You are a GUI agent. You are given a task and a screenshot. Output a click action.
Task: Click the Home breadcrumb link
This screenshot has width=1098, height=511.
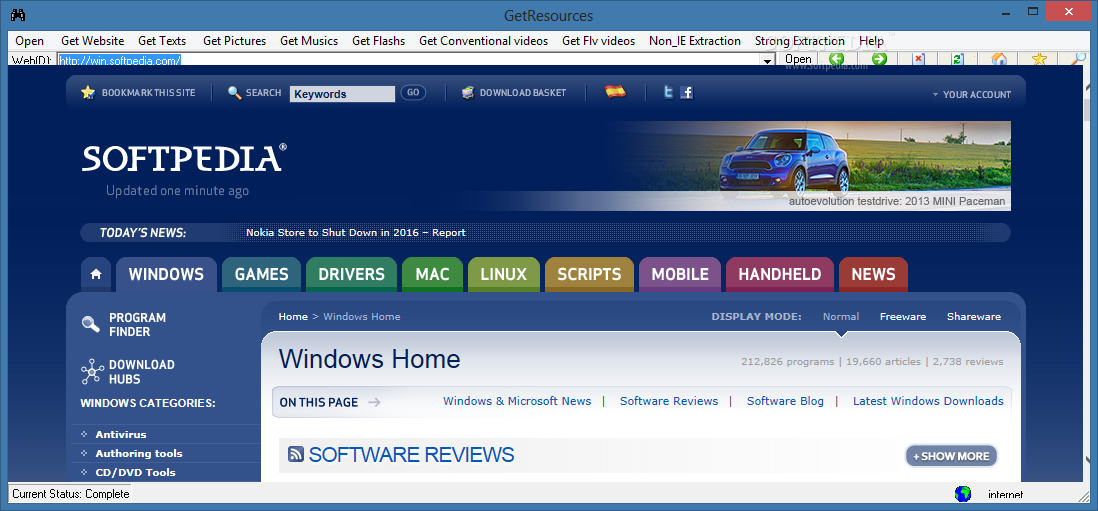pos(293,316)
